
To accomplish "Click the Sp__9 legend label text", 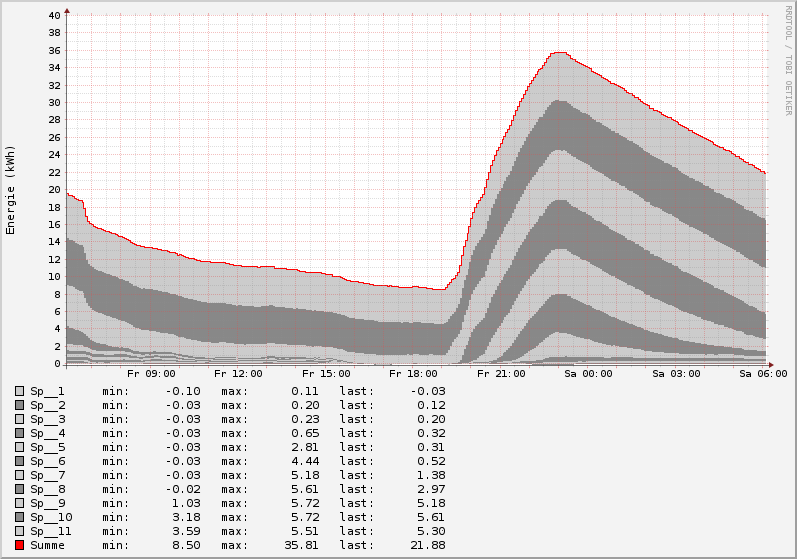I will pyautogui.click(x=47, y=503).
